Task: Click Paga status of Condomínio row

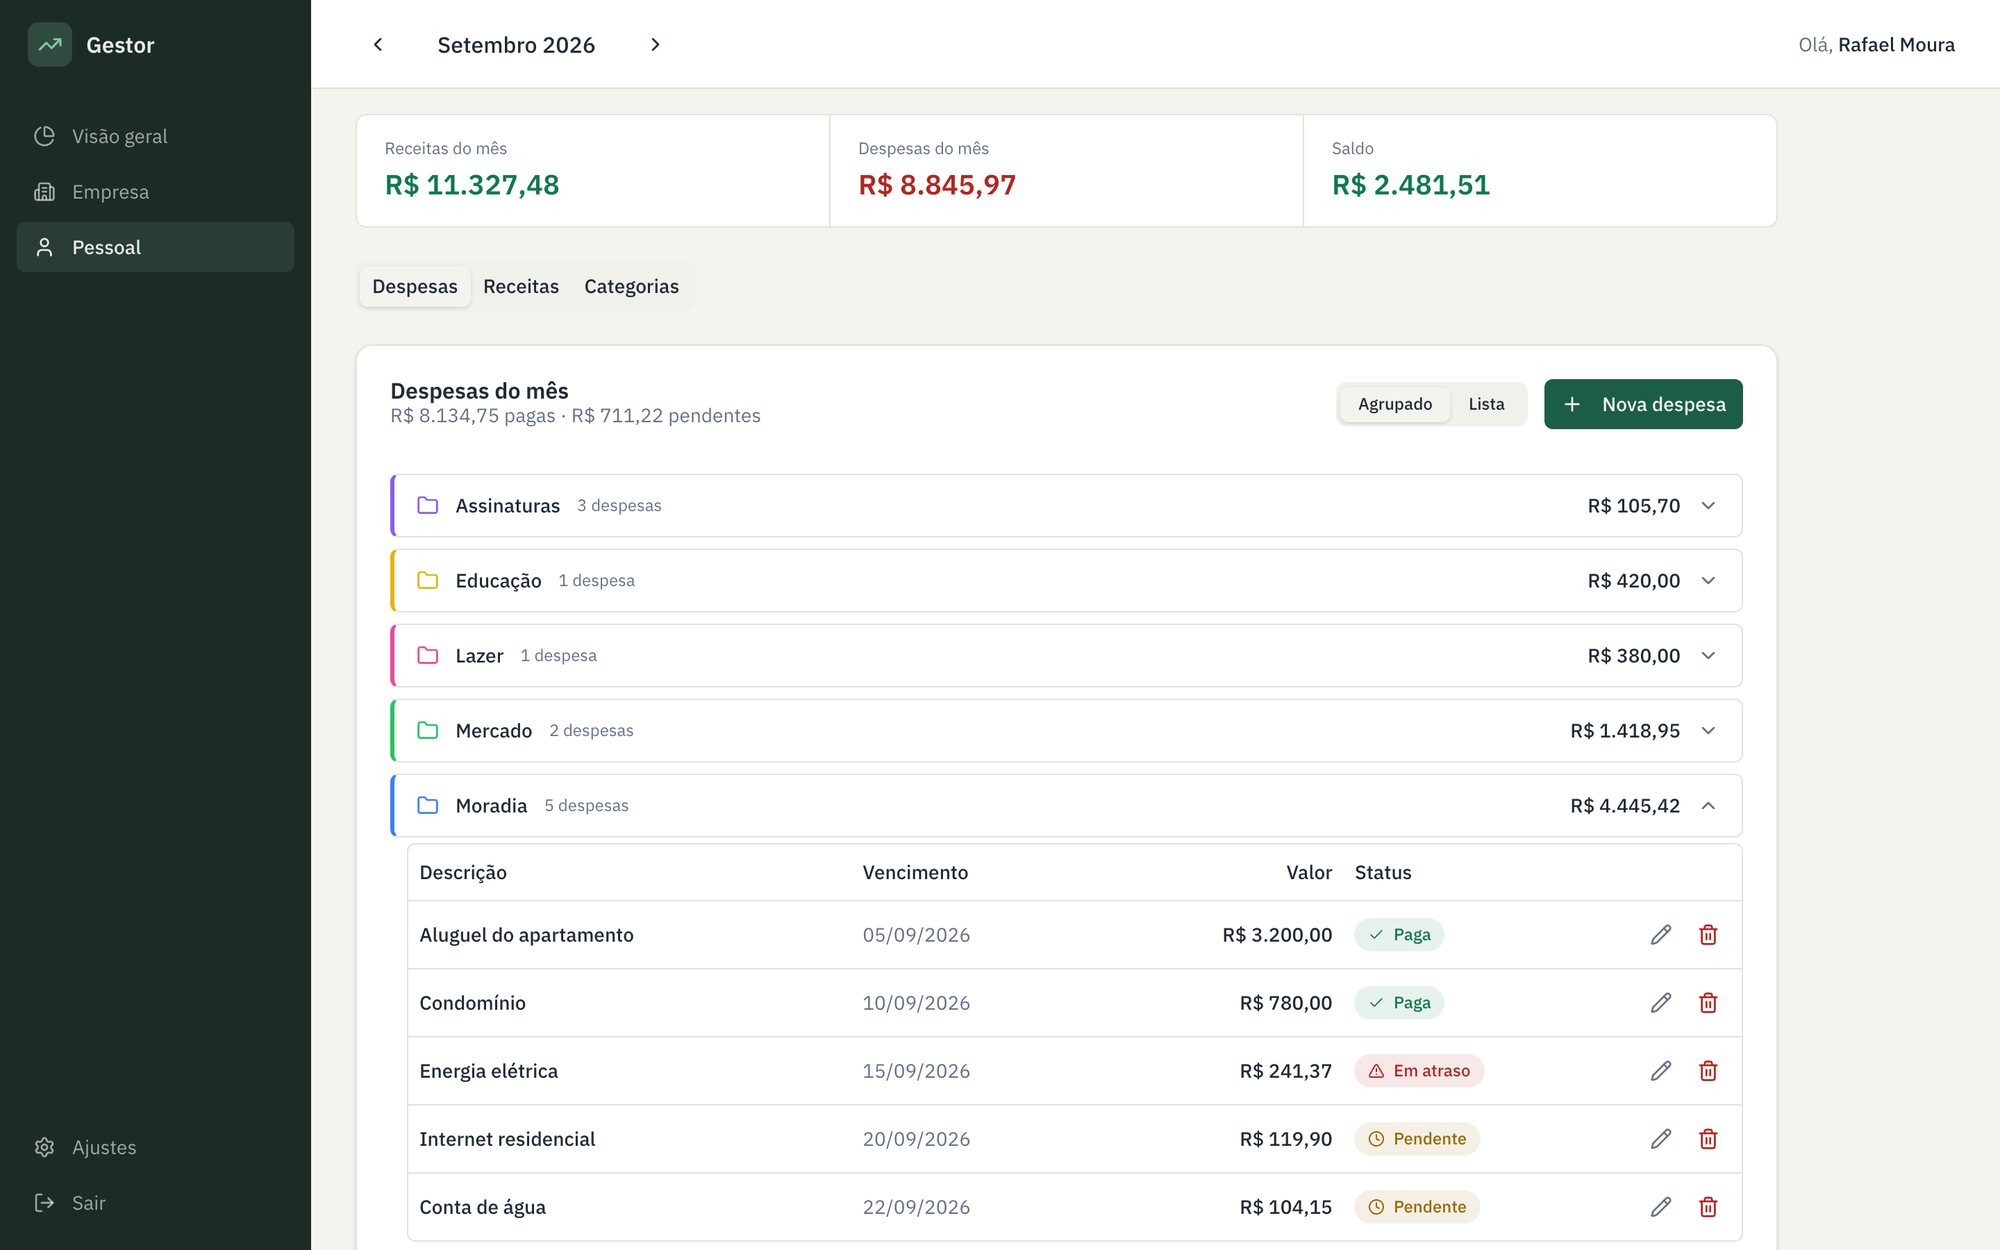Action: pos(1399,1003)
